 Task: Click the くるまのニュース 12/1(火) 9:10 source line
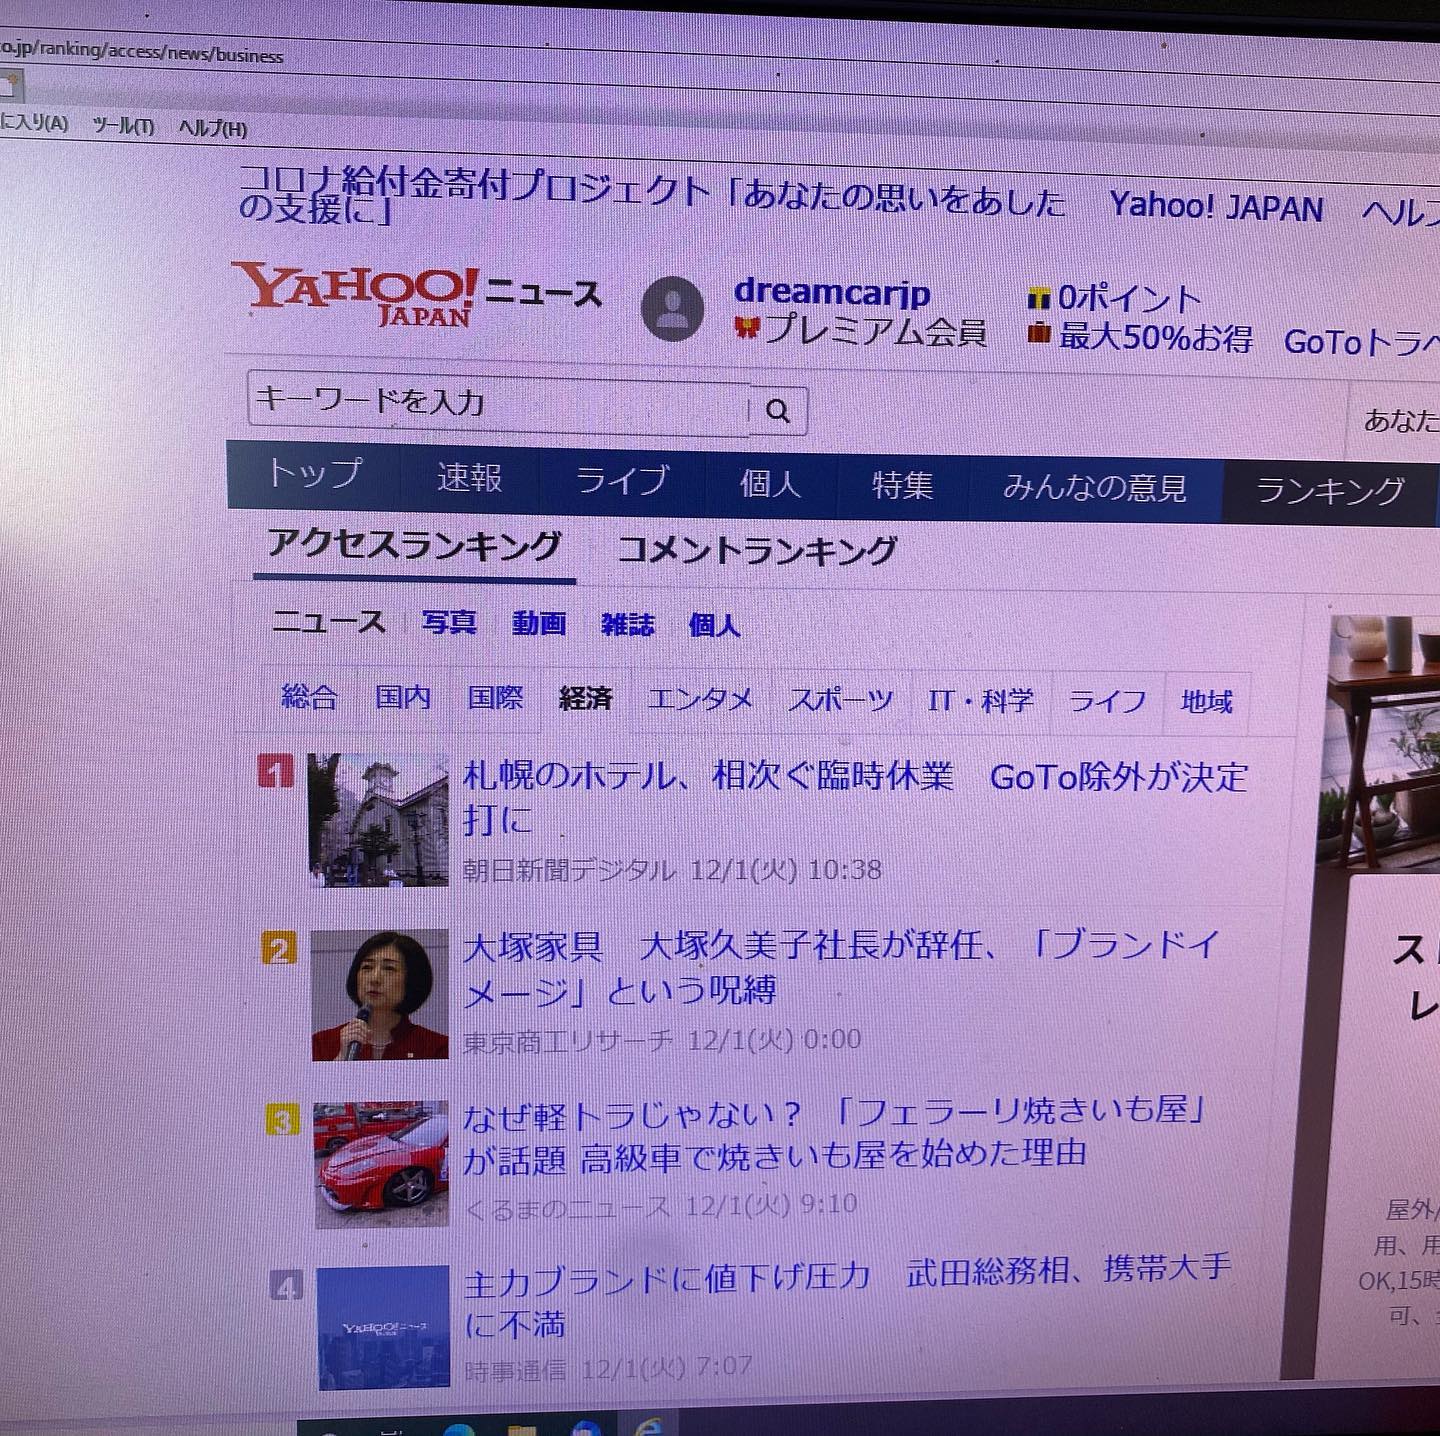coord(661,1206)
